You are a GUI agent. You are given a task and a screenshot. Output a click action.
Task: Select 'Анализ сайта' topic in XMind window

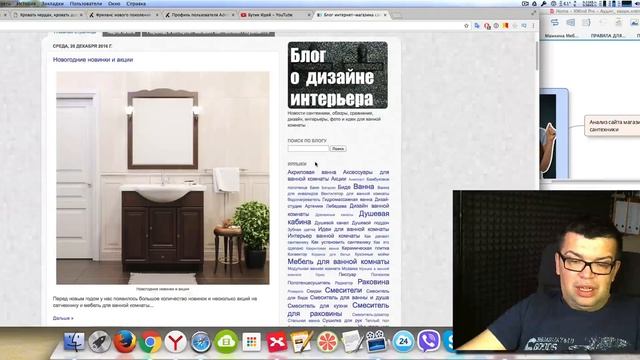pos(614,126)
